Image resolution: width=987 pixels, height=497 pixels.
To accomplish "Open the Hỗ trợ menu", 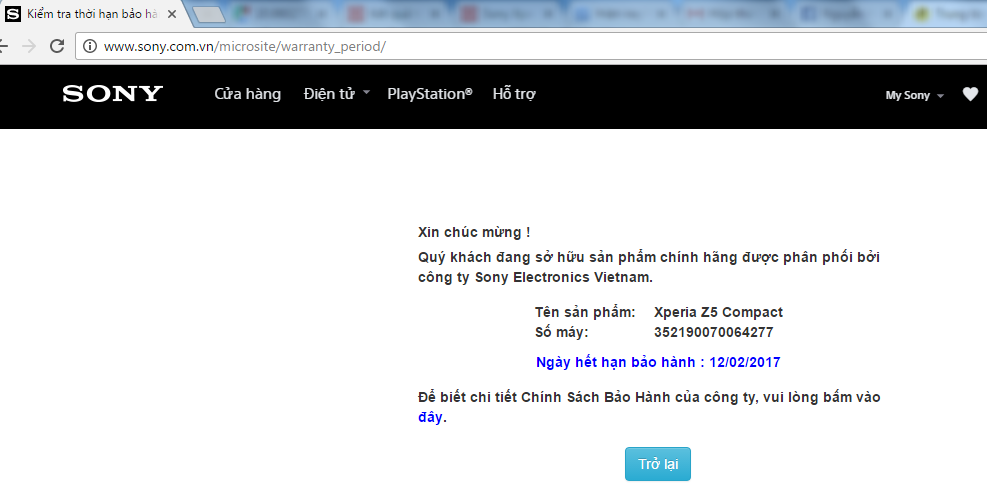I will tap(514, 94).
